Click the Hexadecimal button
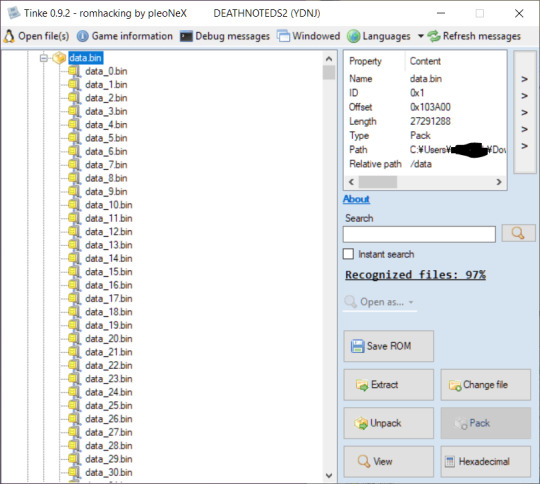Image resolution: width=540 pixels, height=484 pixels. point(486,462)
